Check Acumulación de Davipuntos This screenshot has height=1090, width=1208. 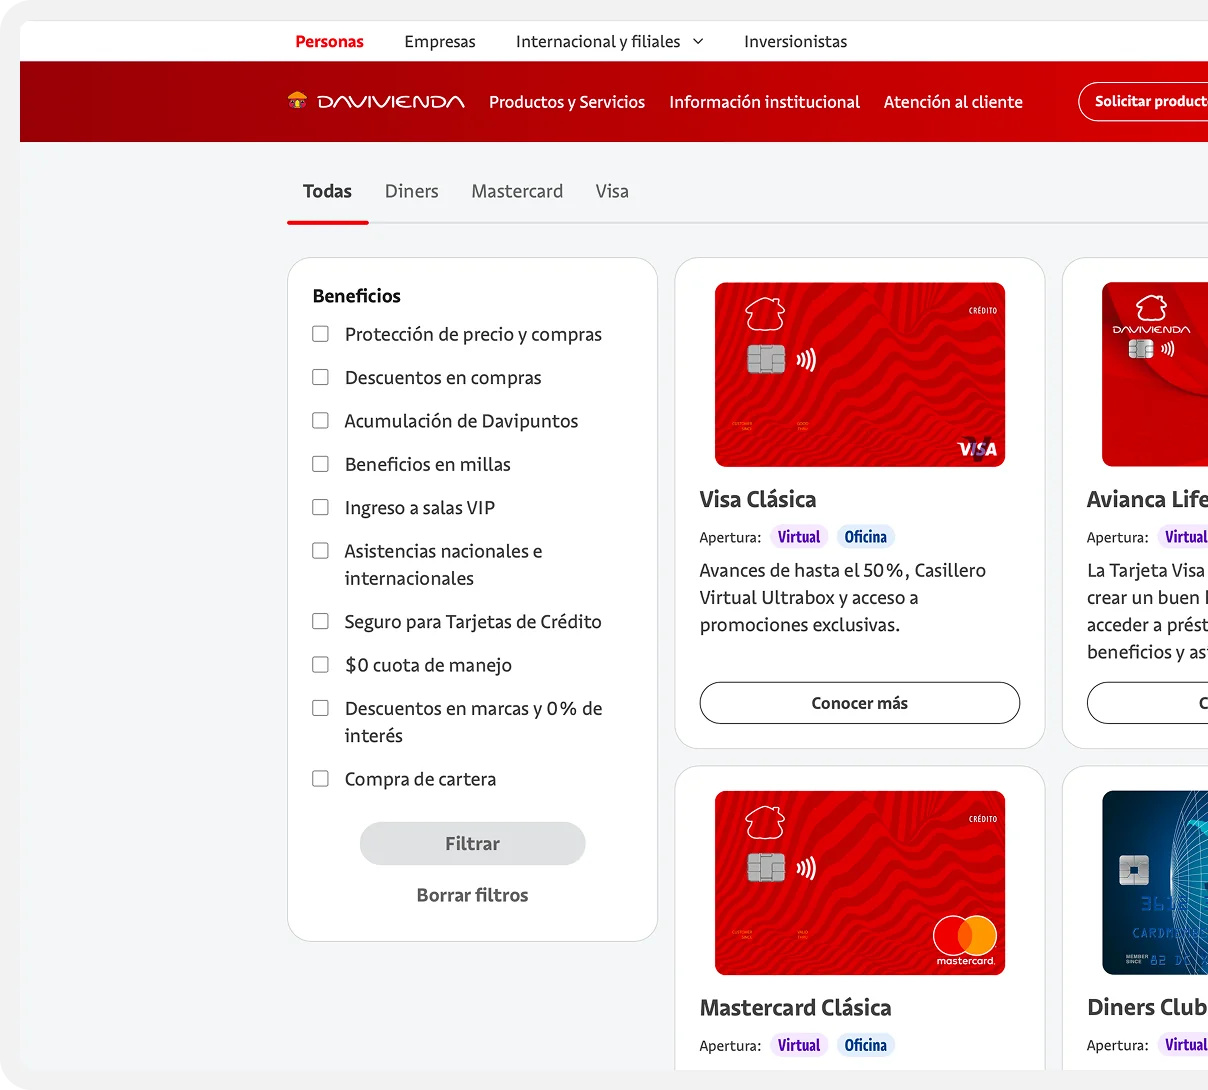click(x=320, y=420)
